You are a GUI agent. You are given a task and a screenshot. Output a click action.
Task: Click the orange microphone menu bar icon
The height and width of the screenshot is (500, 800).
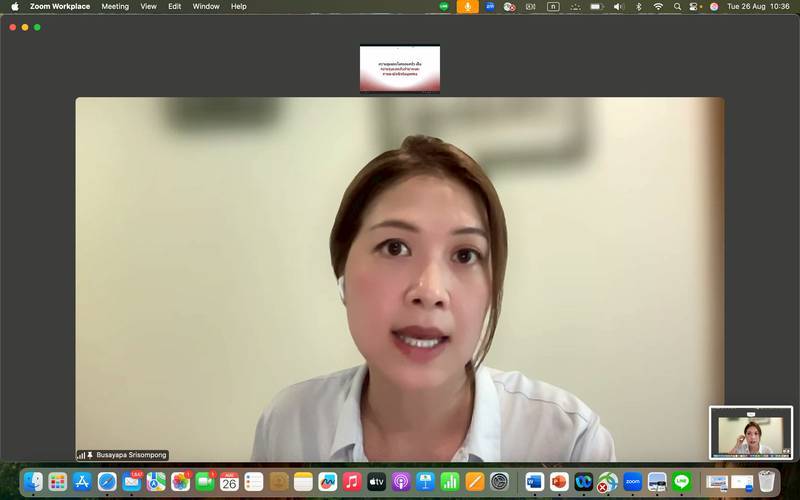pos(467,6)
